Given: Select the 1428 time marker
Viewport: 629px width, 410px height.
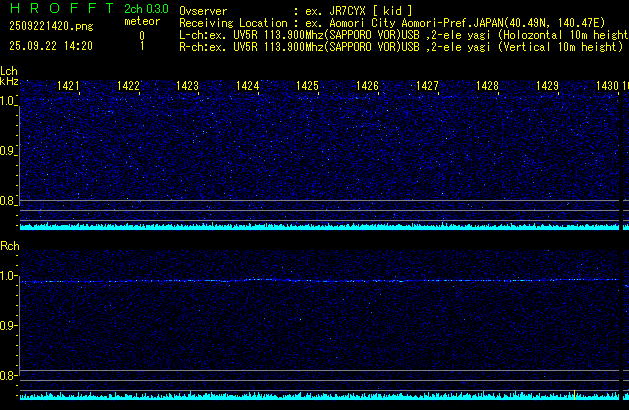Looking at the screenshot, I should click(487, 86).
